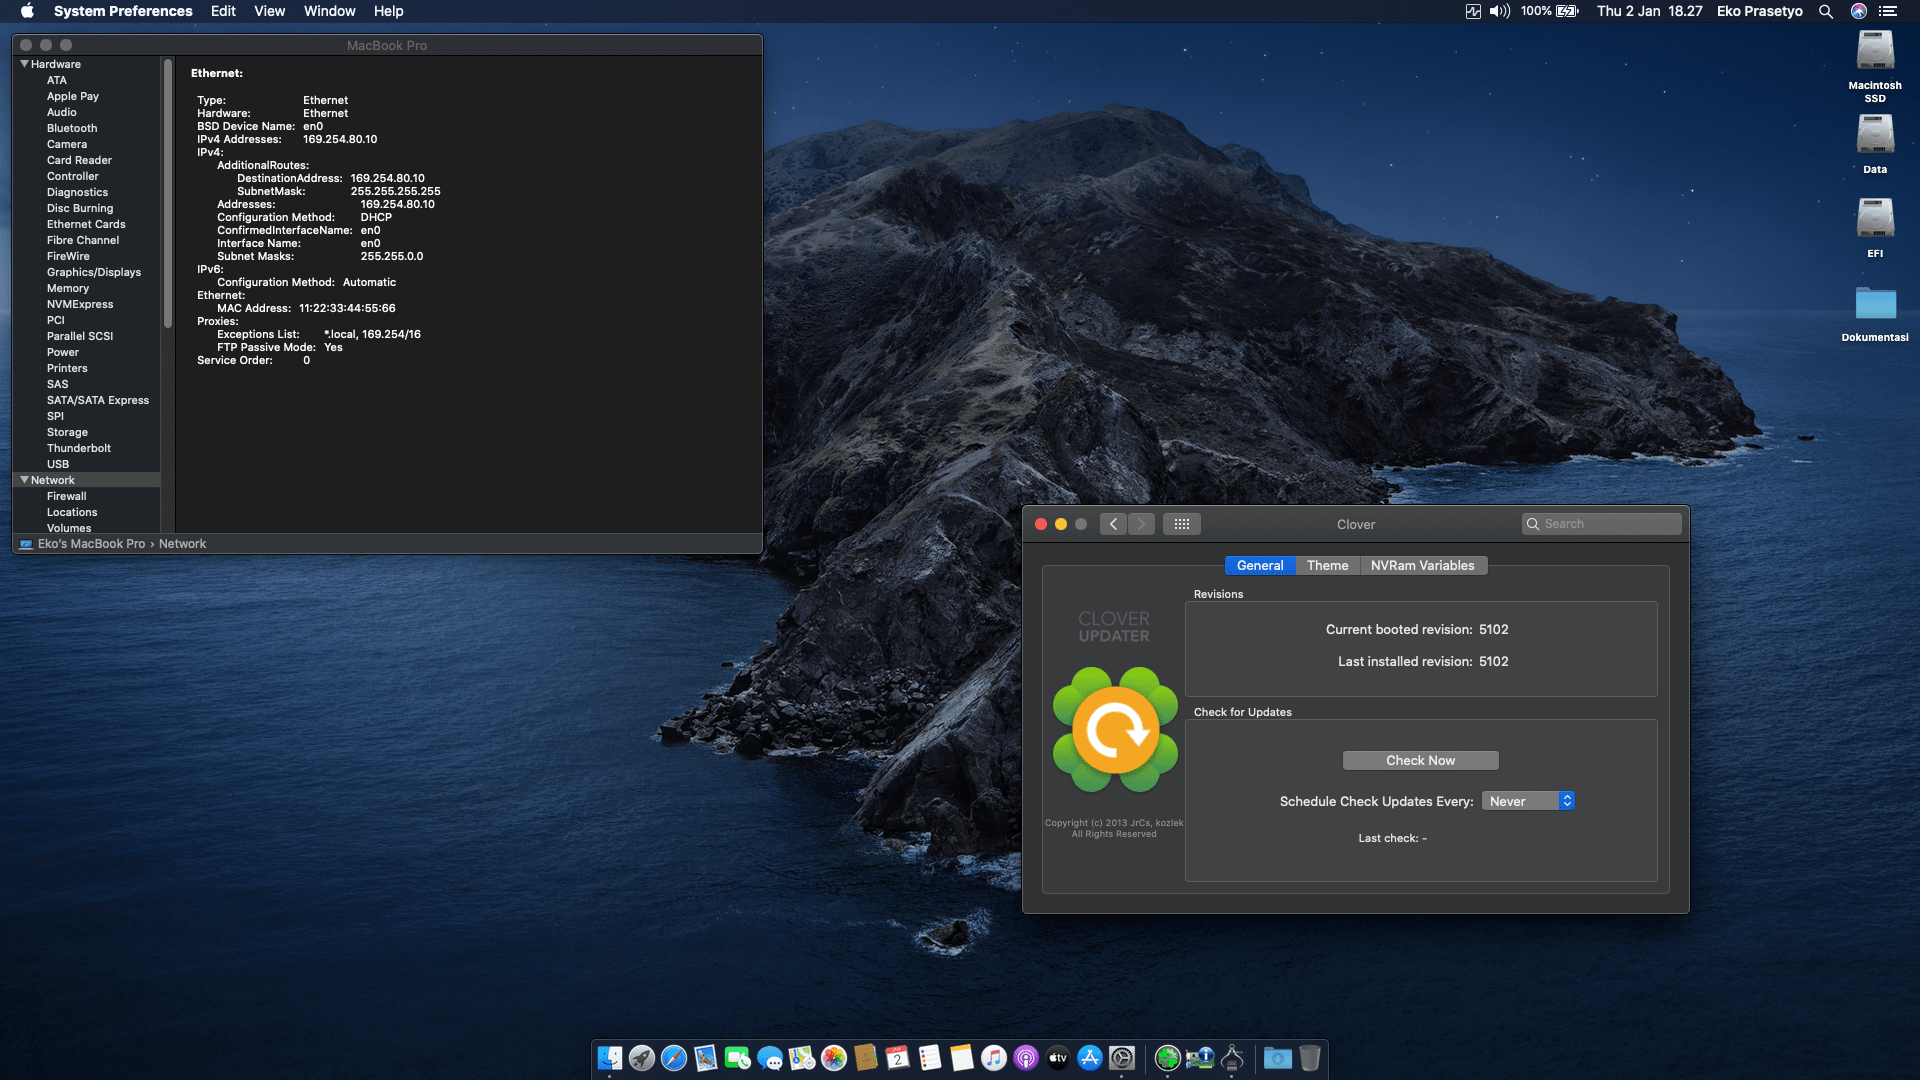Collapse the Hardware disclosure triangle
The height and width of the screenshot is (1080, 1920).
(24, 63)
